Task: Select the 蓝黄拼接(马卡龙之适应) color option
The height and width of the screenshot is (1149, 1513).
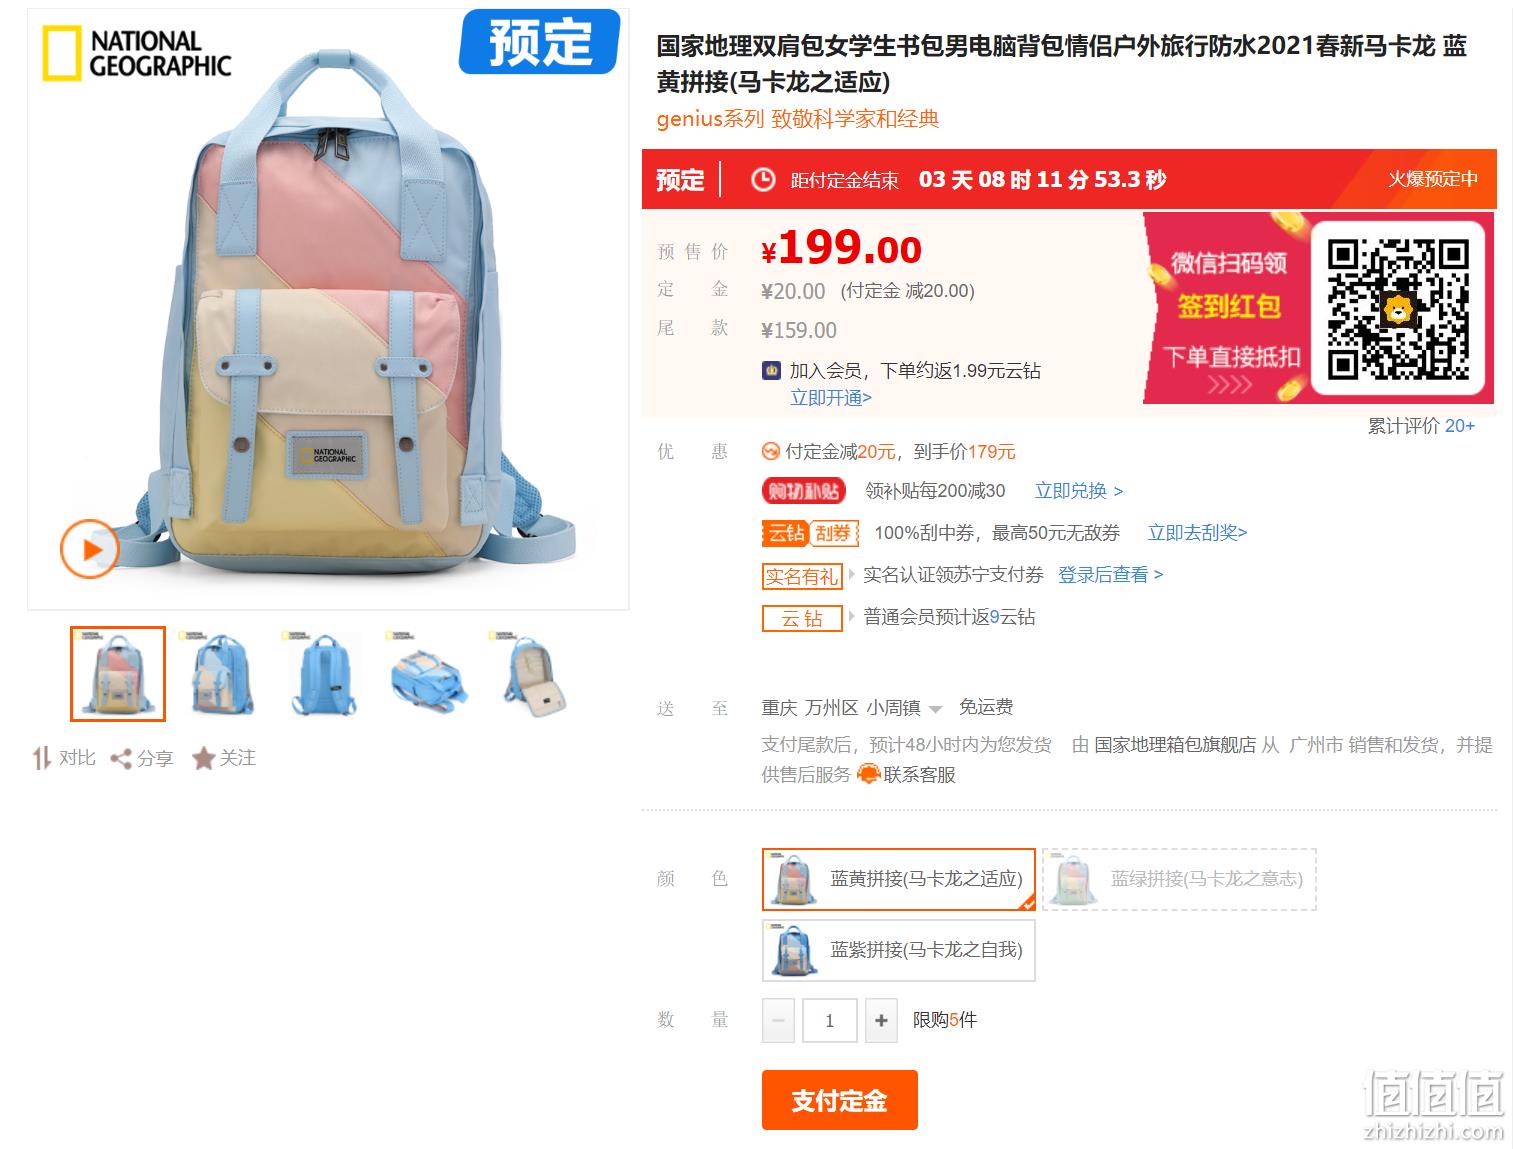Action: click(899, 879)
